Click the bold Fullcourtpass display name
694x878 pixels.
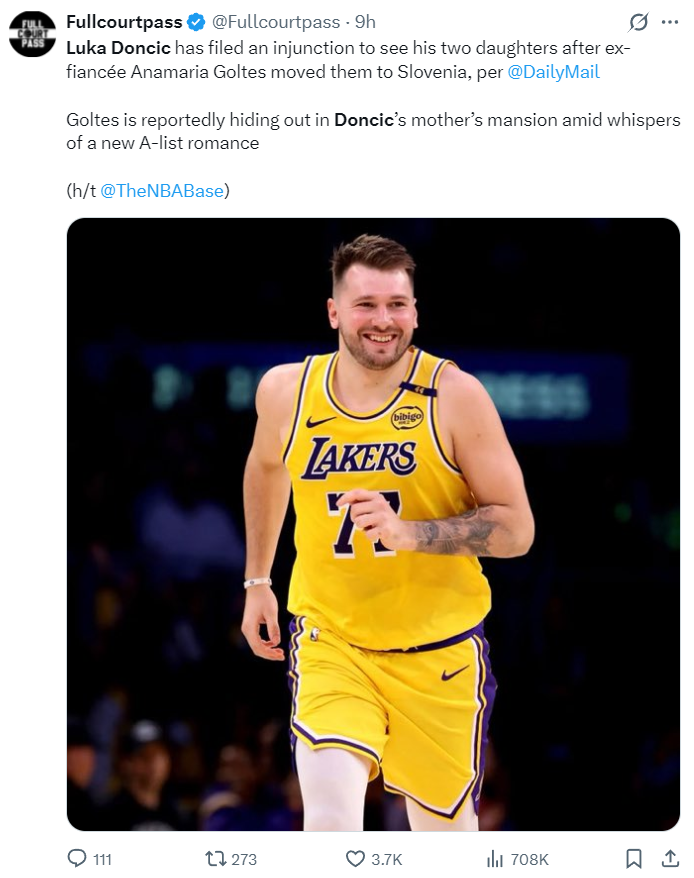tap(124, 22)
